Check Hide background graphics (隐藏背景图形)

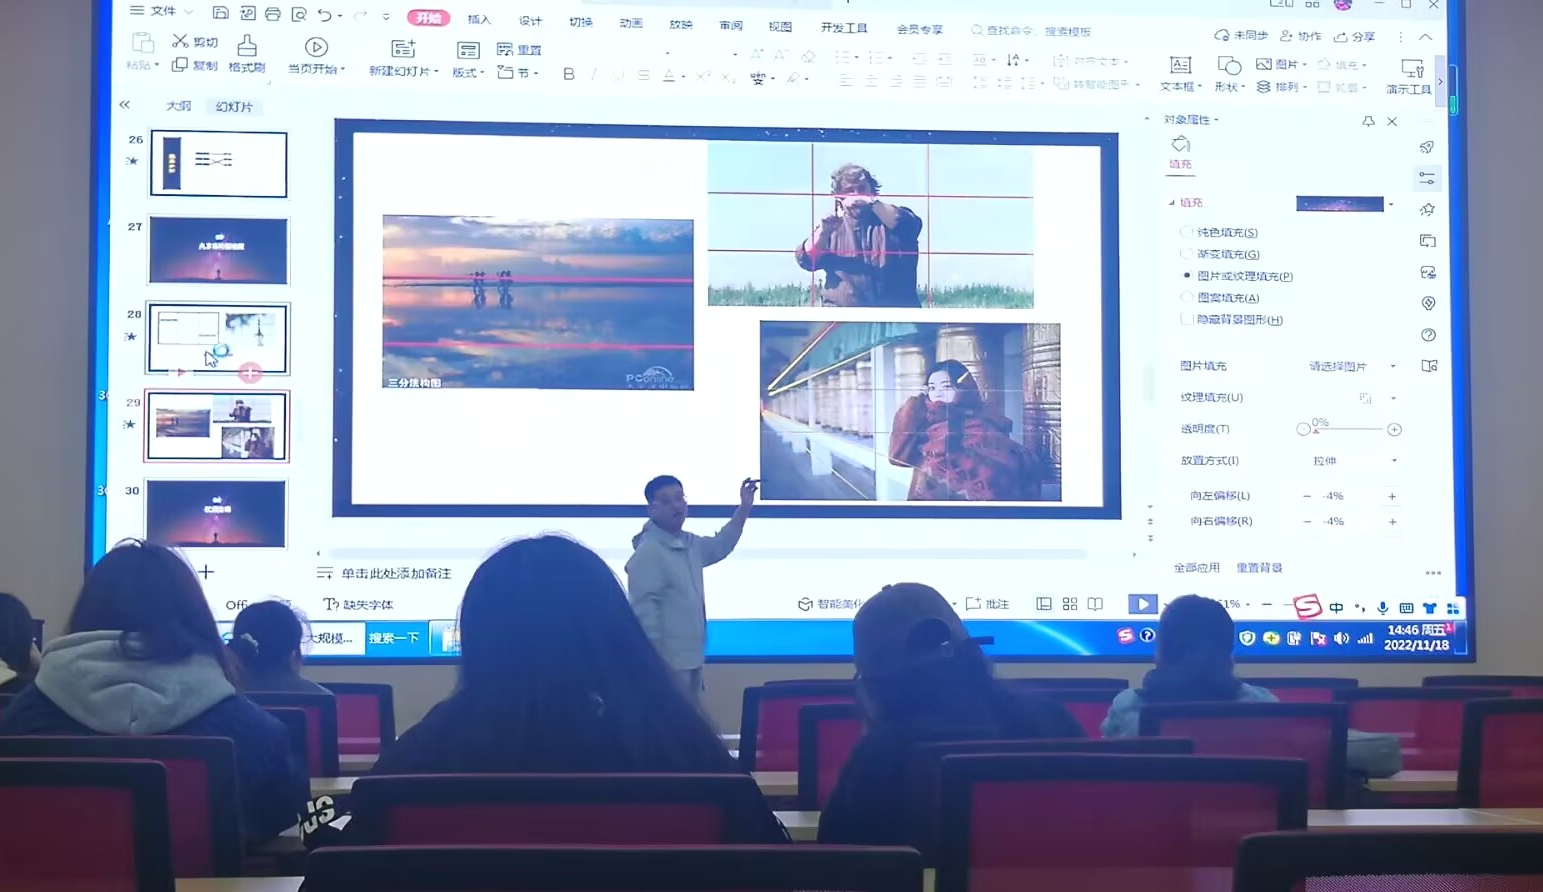pos(1187,319)
